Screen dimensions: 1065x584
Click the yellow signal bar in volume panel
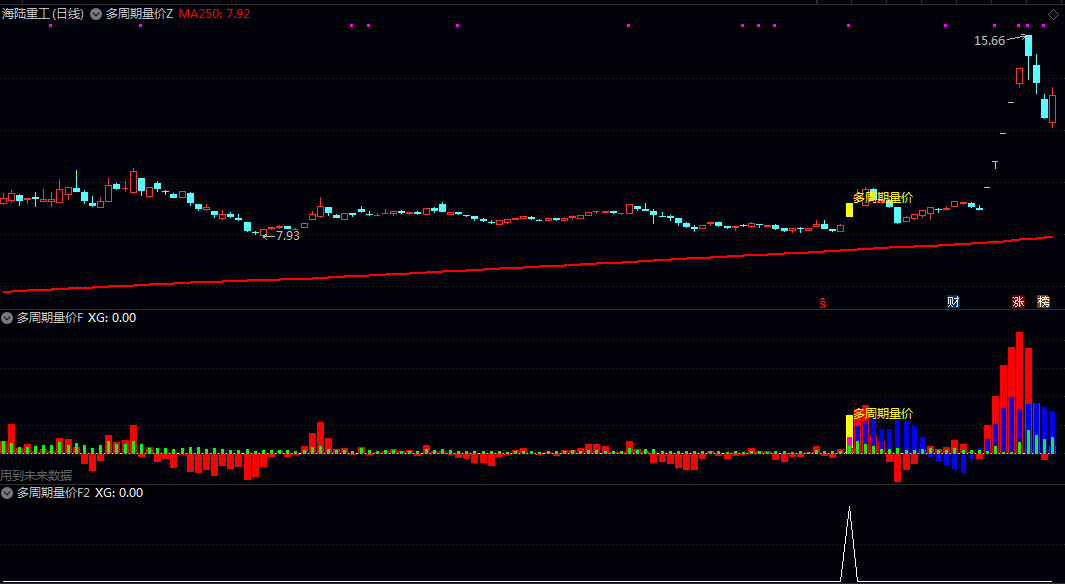tap(849, 427)
